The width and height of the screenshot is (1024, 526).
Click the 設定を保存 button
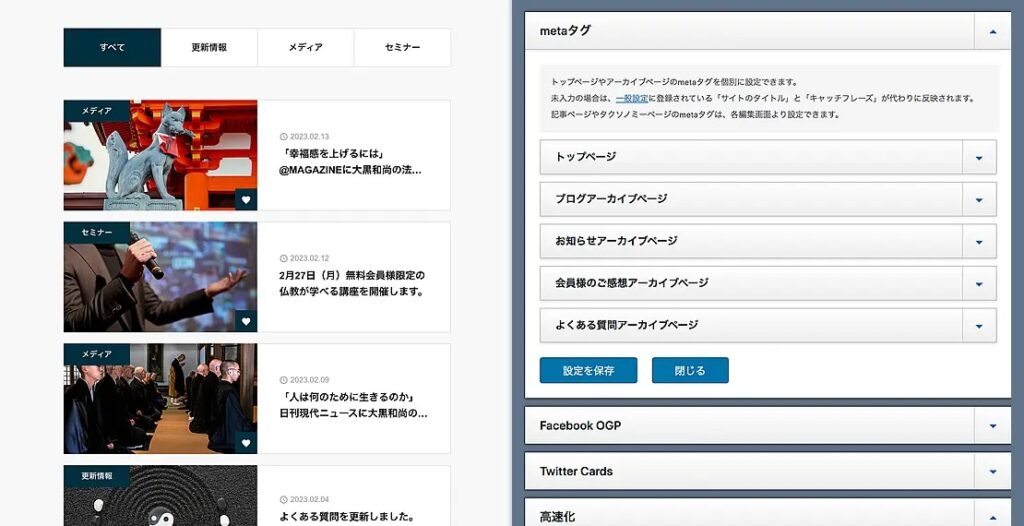point(588,370)
